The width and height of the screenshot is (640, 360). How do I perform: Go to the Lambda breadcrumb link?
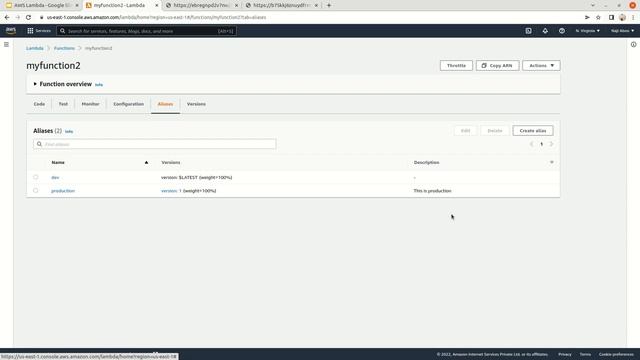coord(35,48)
